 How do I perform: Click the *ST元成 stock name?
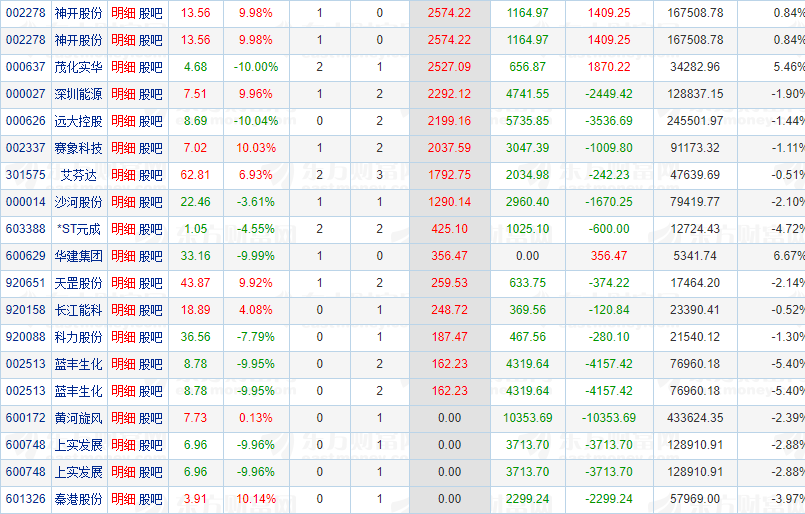click(79, 229)
